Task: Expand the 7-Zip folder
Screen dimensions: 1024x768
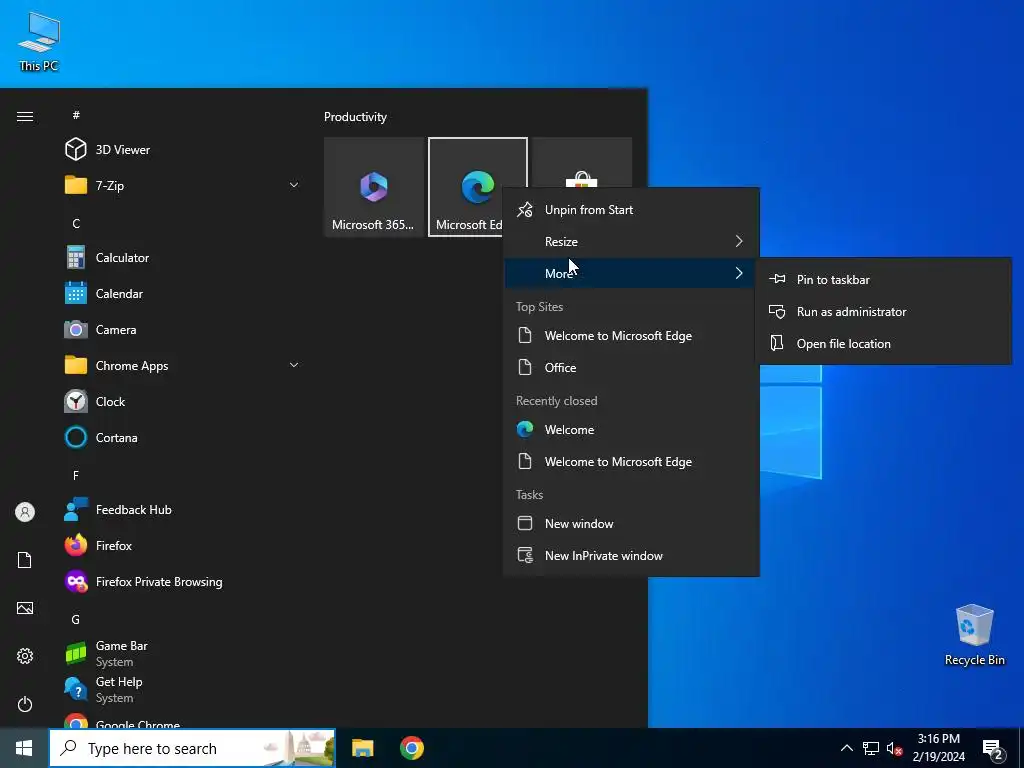Action: click(x=294, y=185)
